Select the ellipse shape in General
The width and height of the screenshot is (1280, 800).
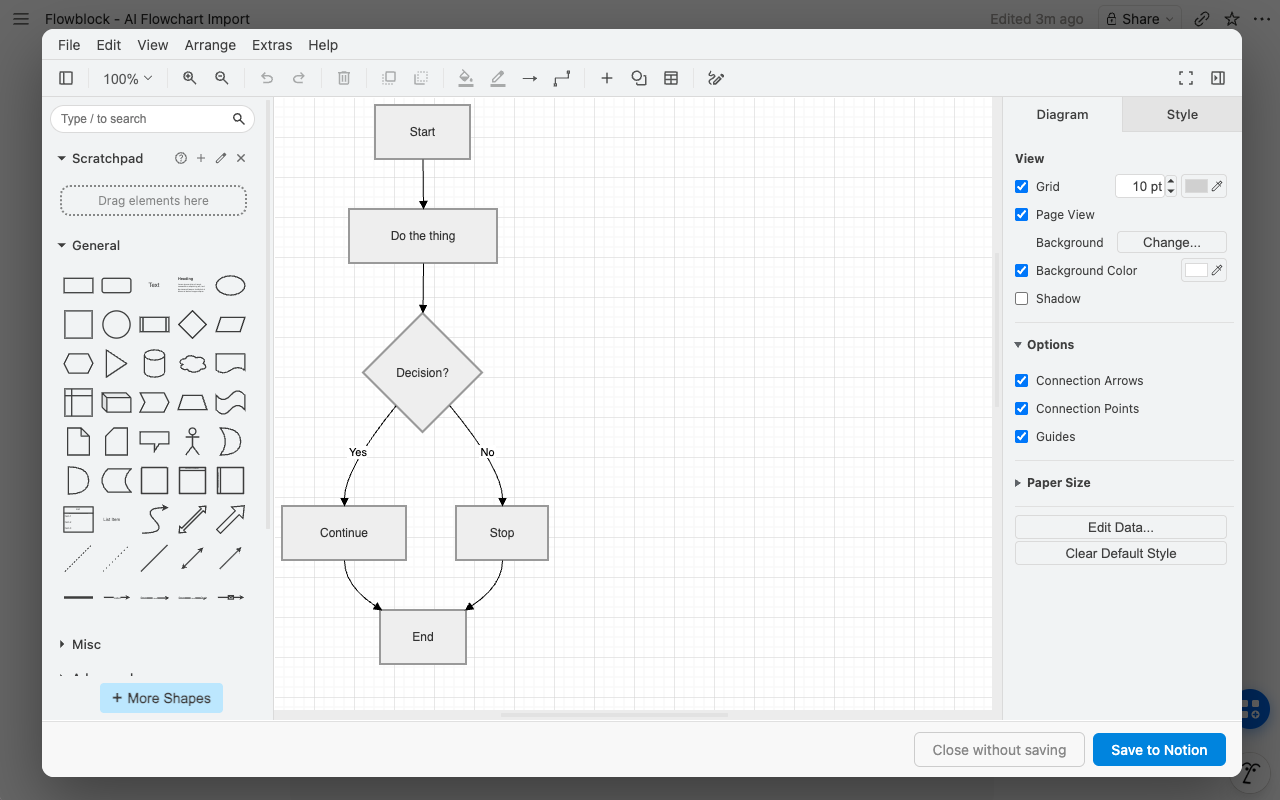[231, 286]
